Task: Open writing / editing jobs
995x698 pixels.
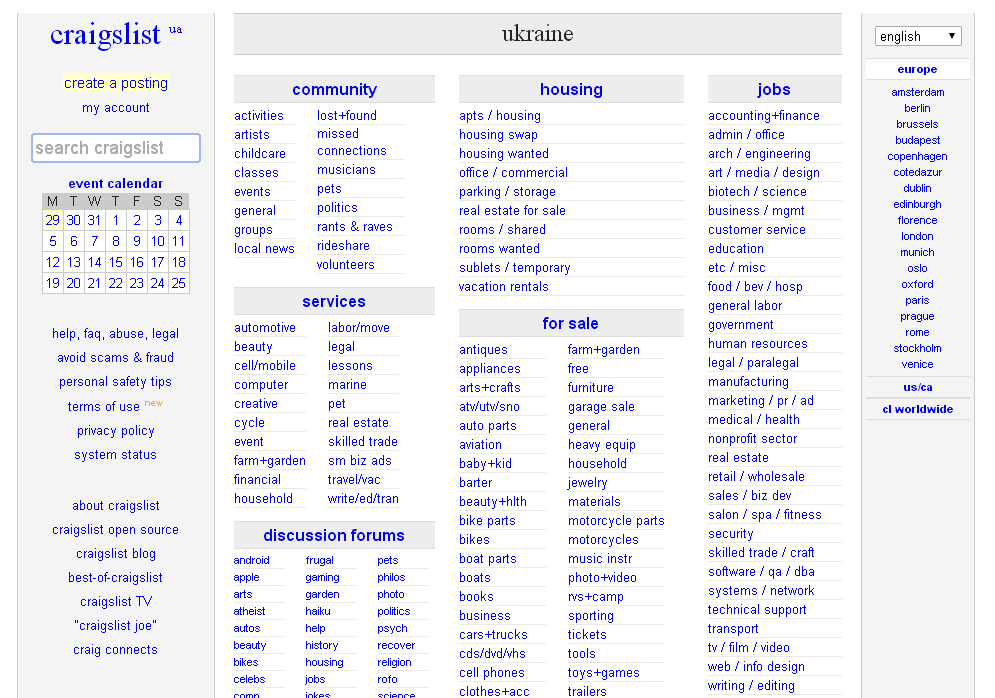Action: coord(751,686)
